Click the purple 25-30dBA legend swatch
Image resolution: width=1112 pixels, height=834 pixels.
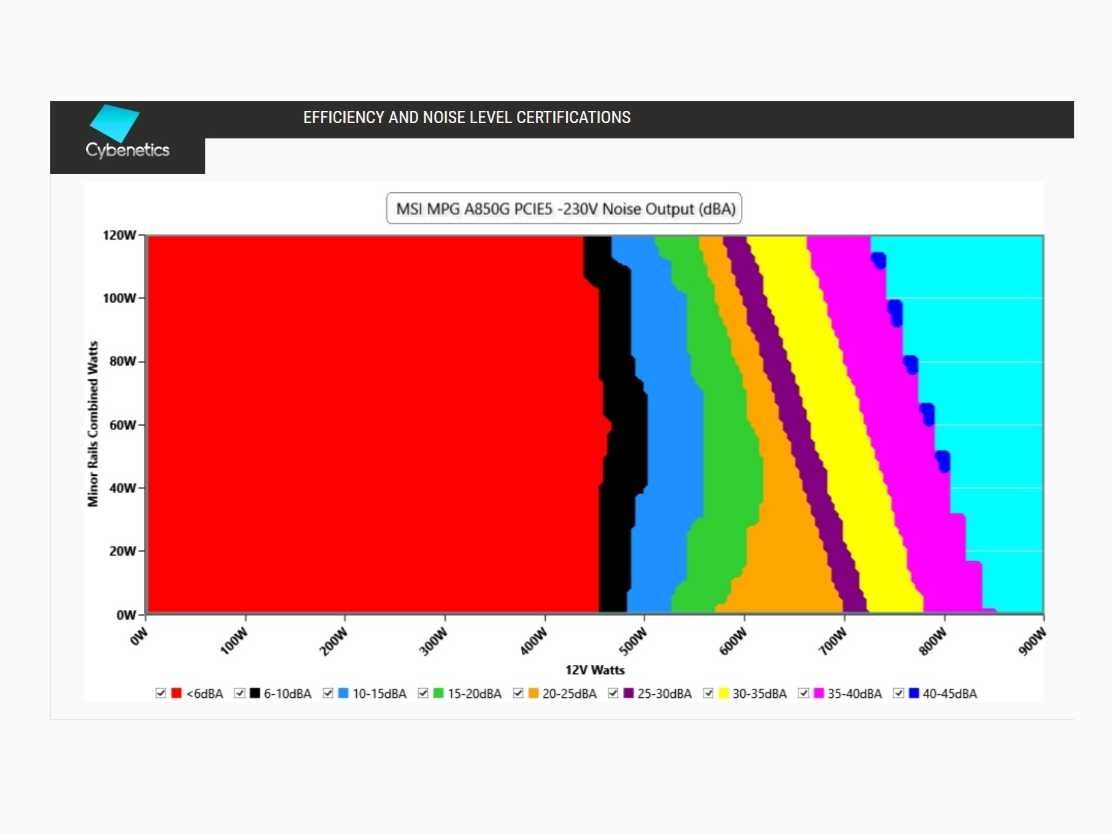click(628, 693)
